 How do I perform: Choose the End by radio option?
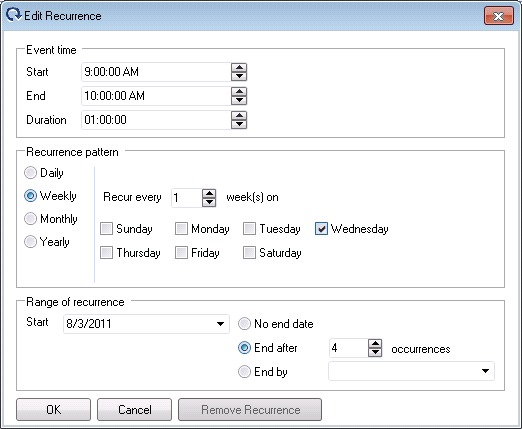pos(244,371)
